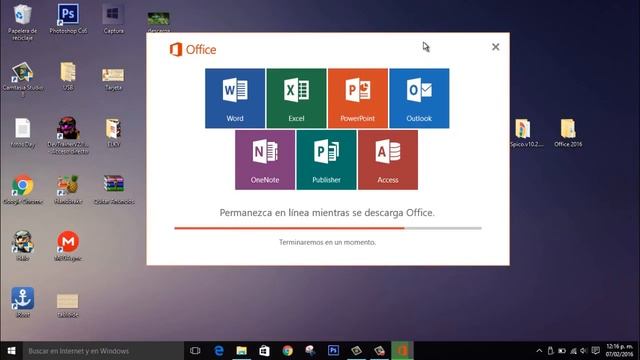Open Microsoft Edge from the taskbar

click(x=219, y=351)
